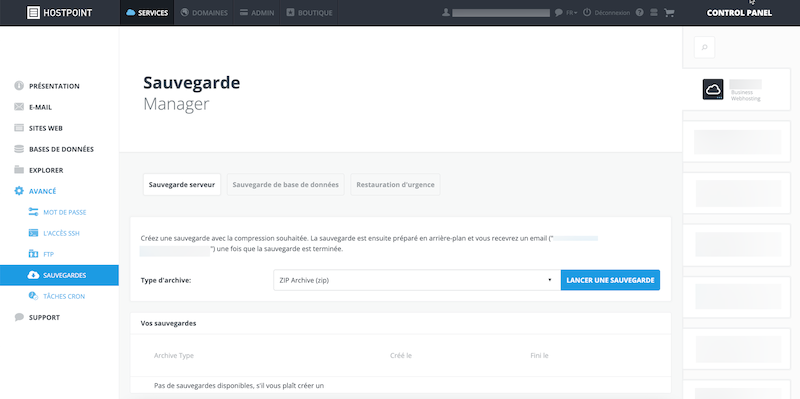Open Explorer in the sidebar
800x399 pixels.
point(46,170)
